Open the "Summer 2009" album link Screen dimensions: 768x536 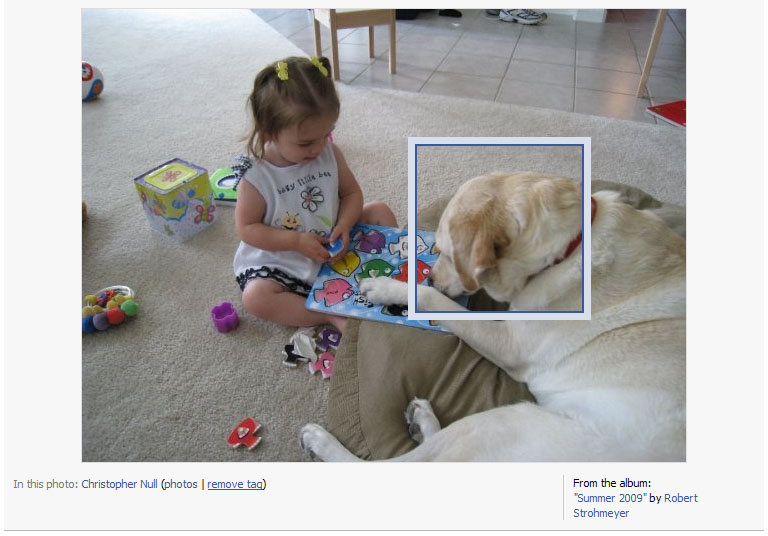(x=610, y=498)
